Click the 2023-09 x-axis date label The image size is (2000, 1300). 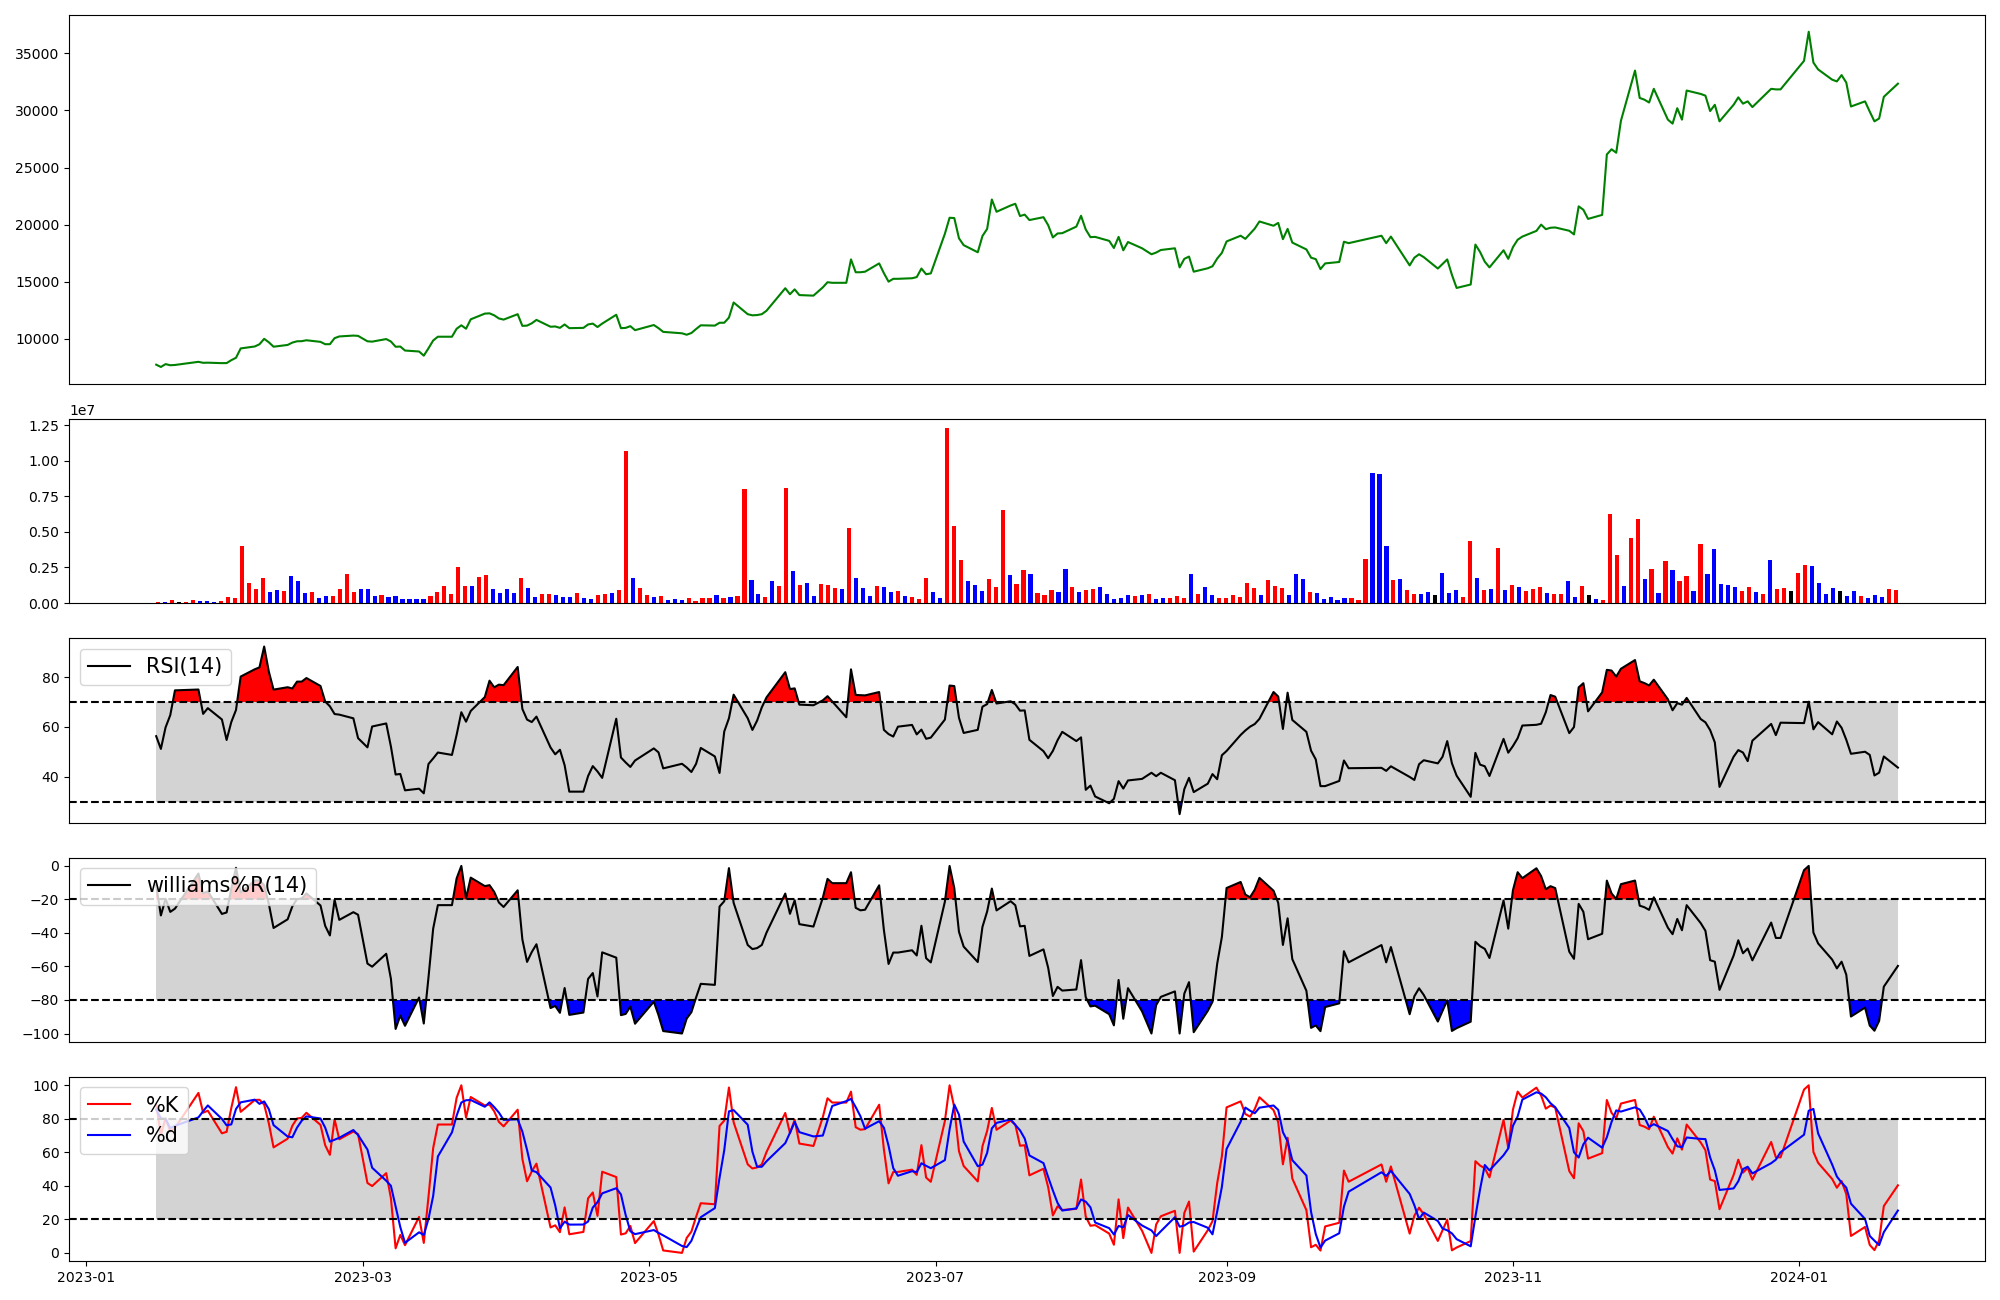tap(1226, 1277)
